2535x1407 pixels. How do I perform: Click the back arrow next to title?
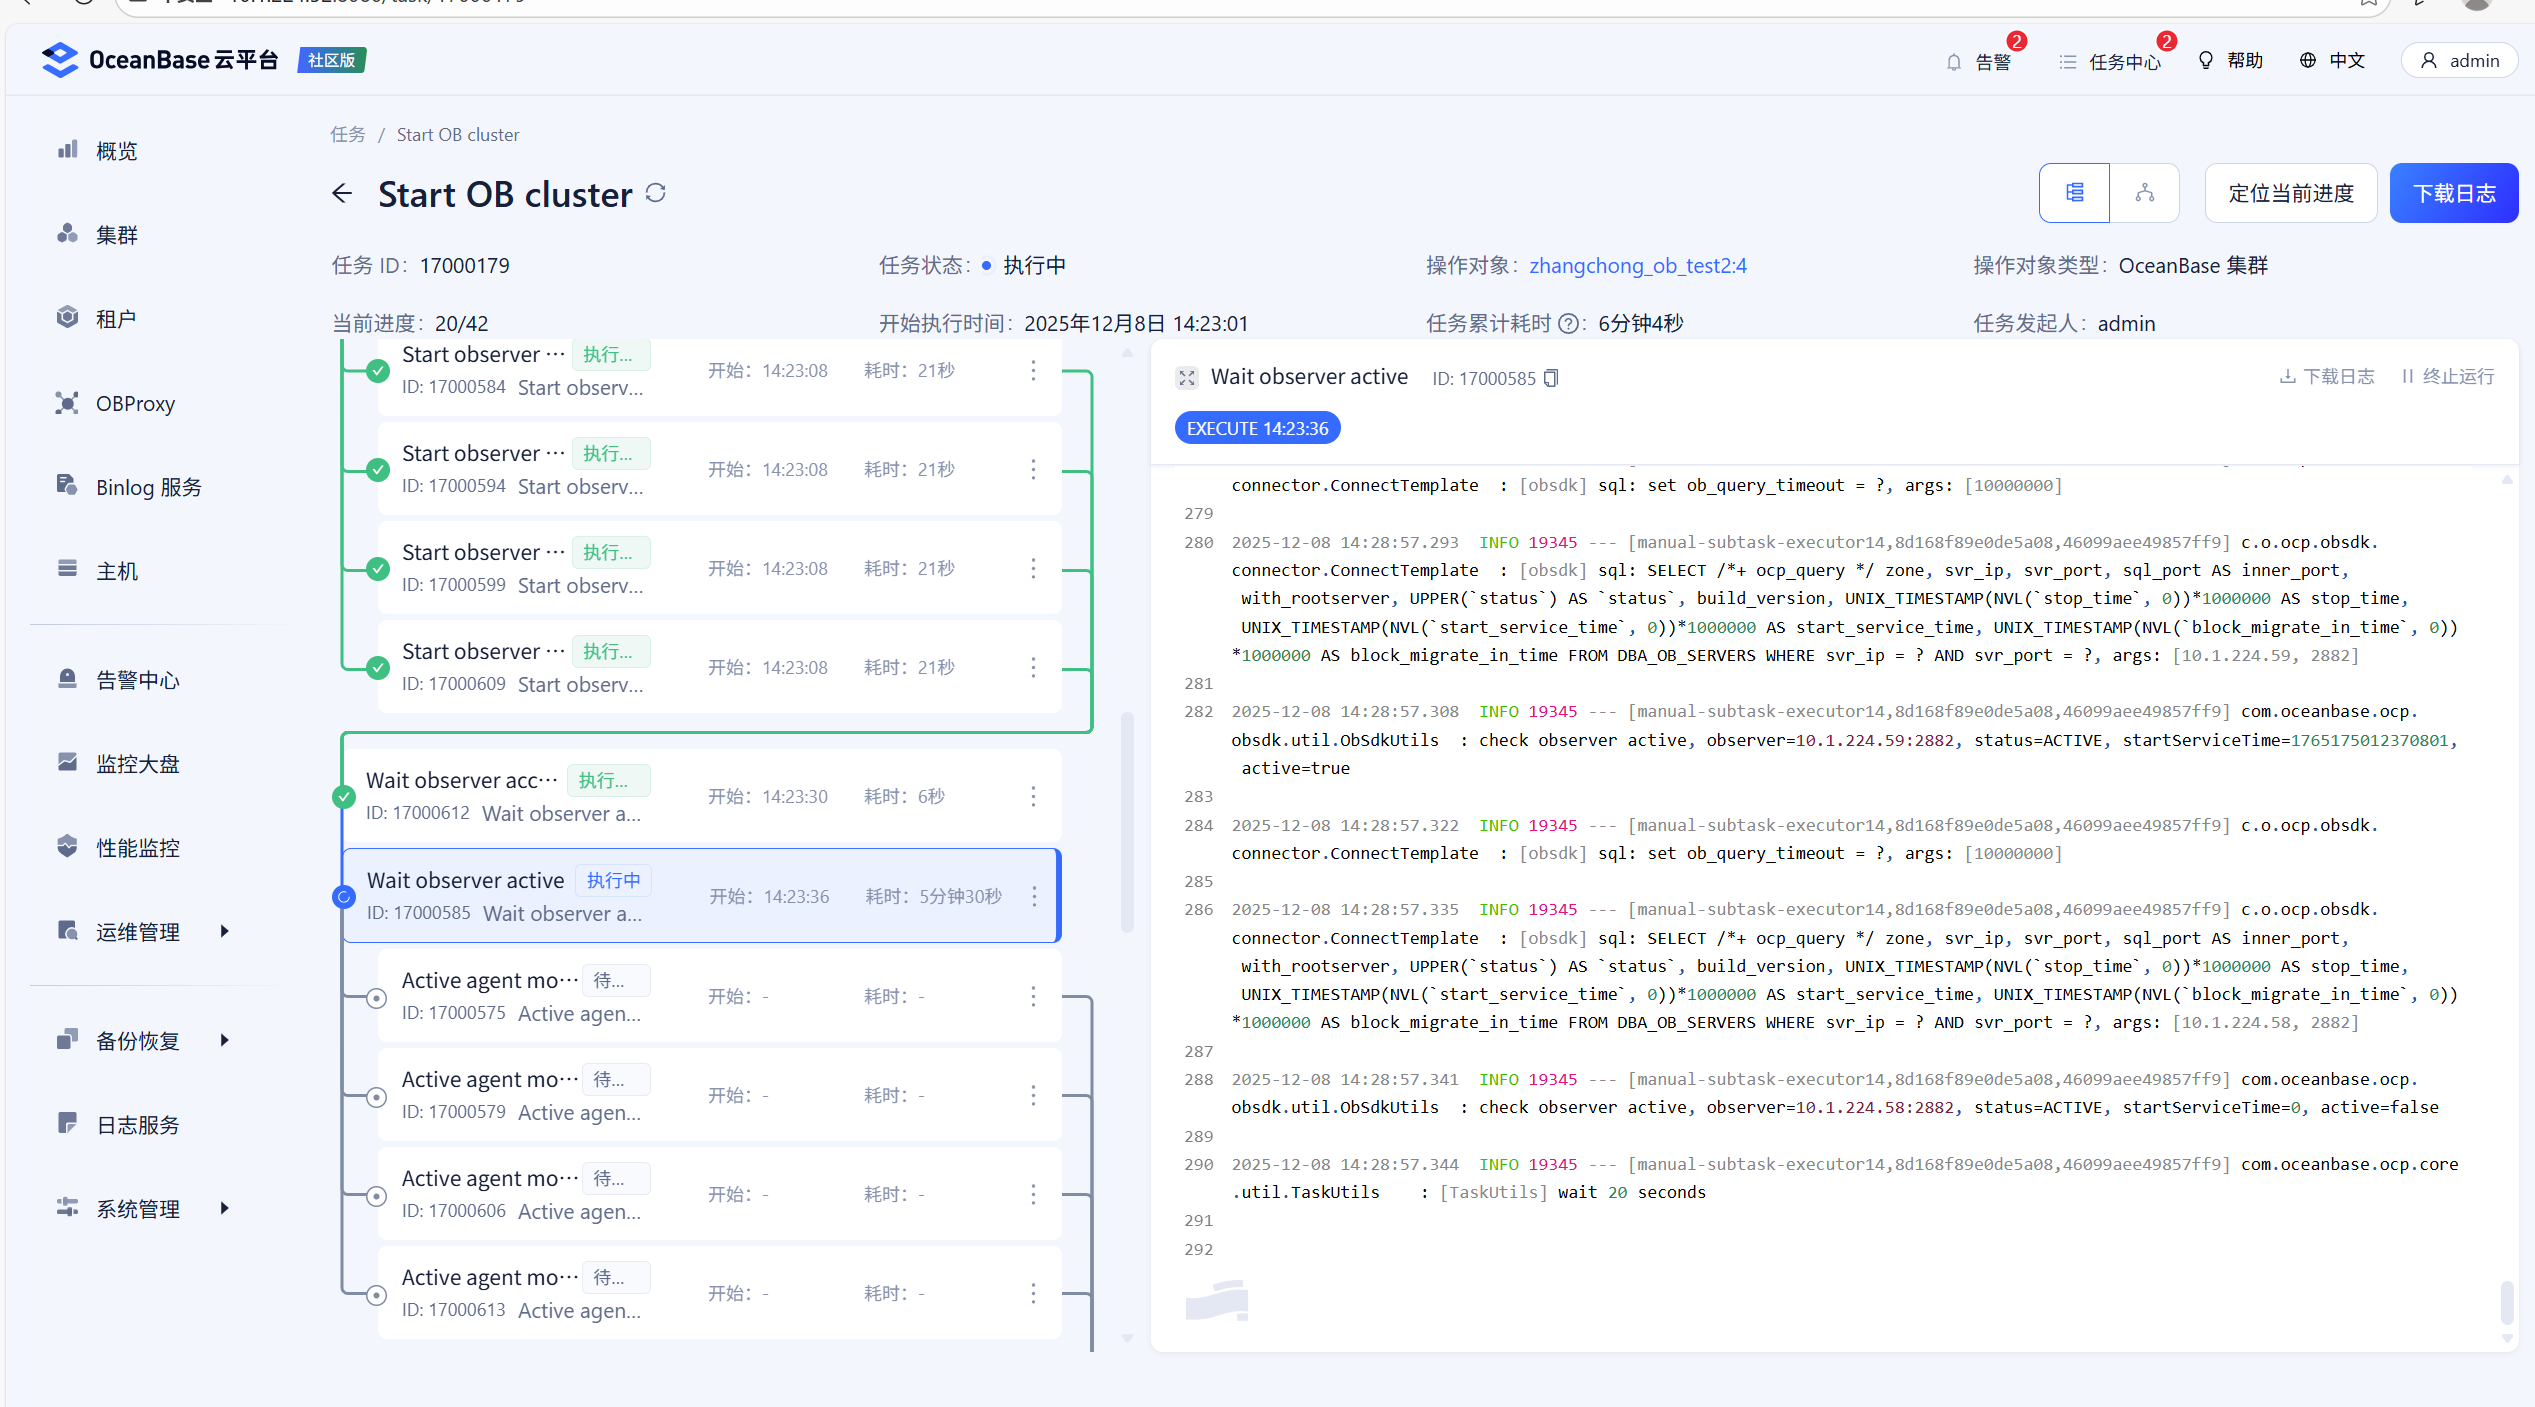tap(342, 193)
